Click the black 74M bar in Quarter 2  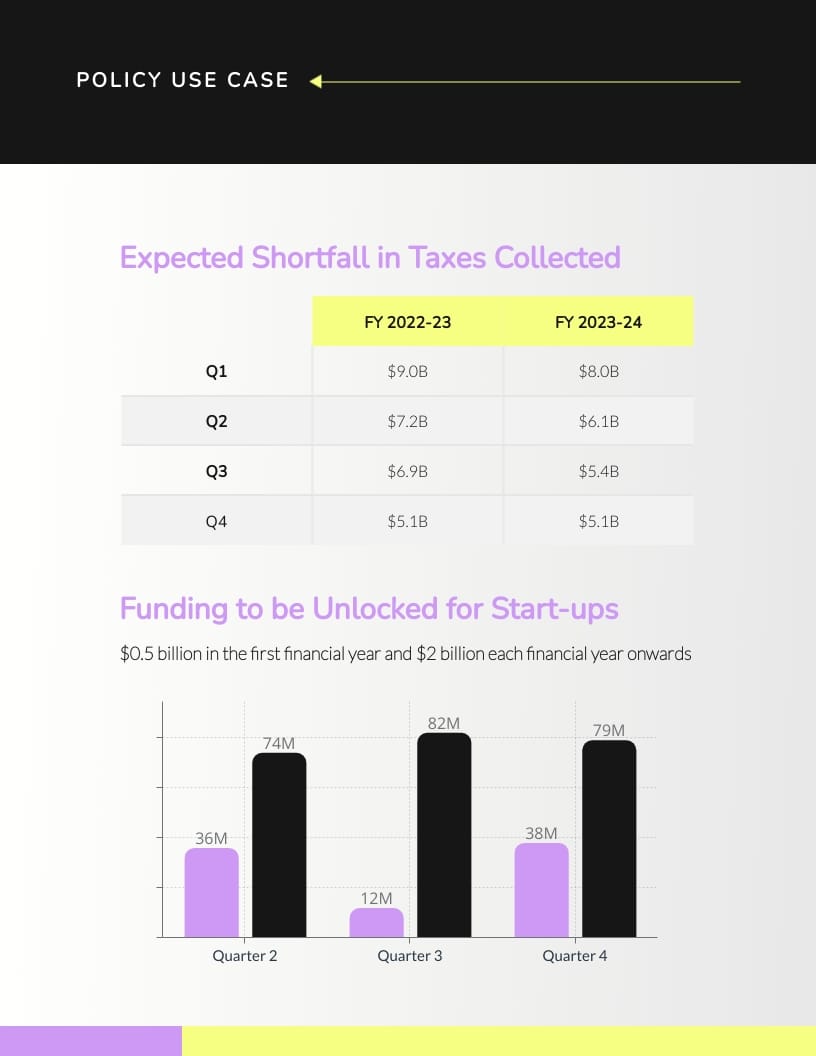pyautogui.click(x=279, y=845)
